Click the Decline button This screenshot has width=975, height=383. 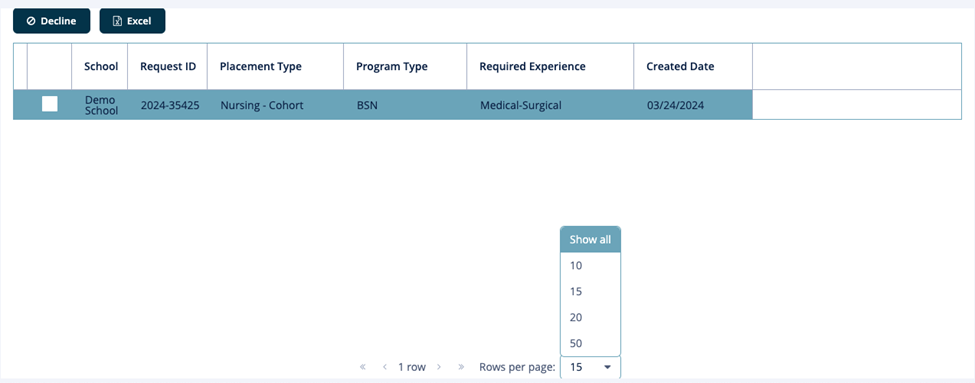tap(52, 21)
